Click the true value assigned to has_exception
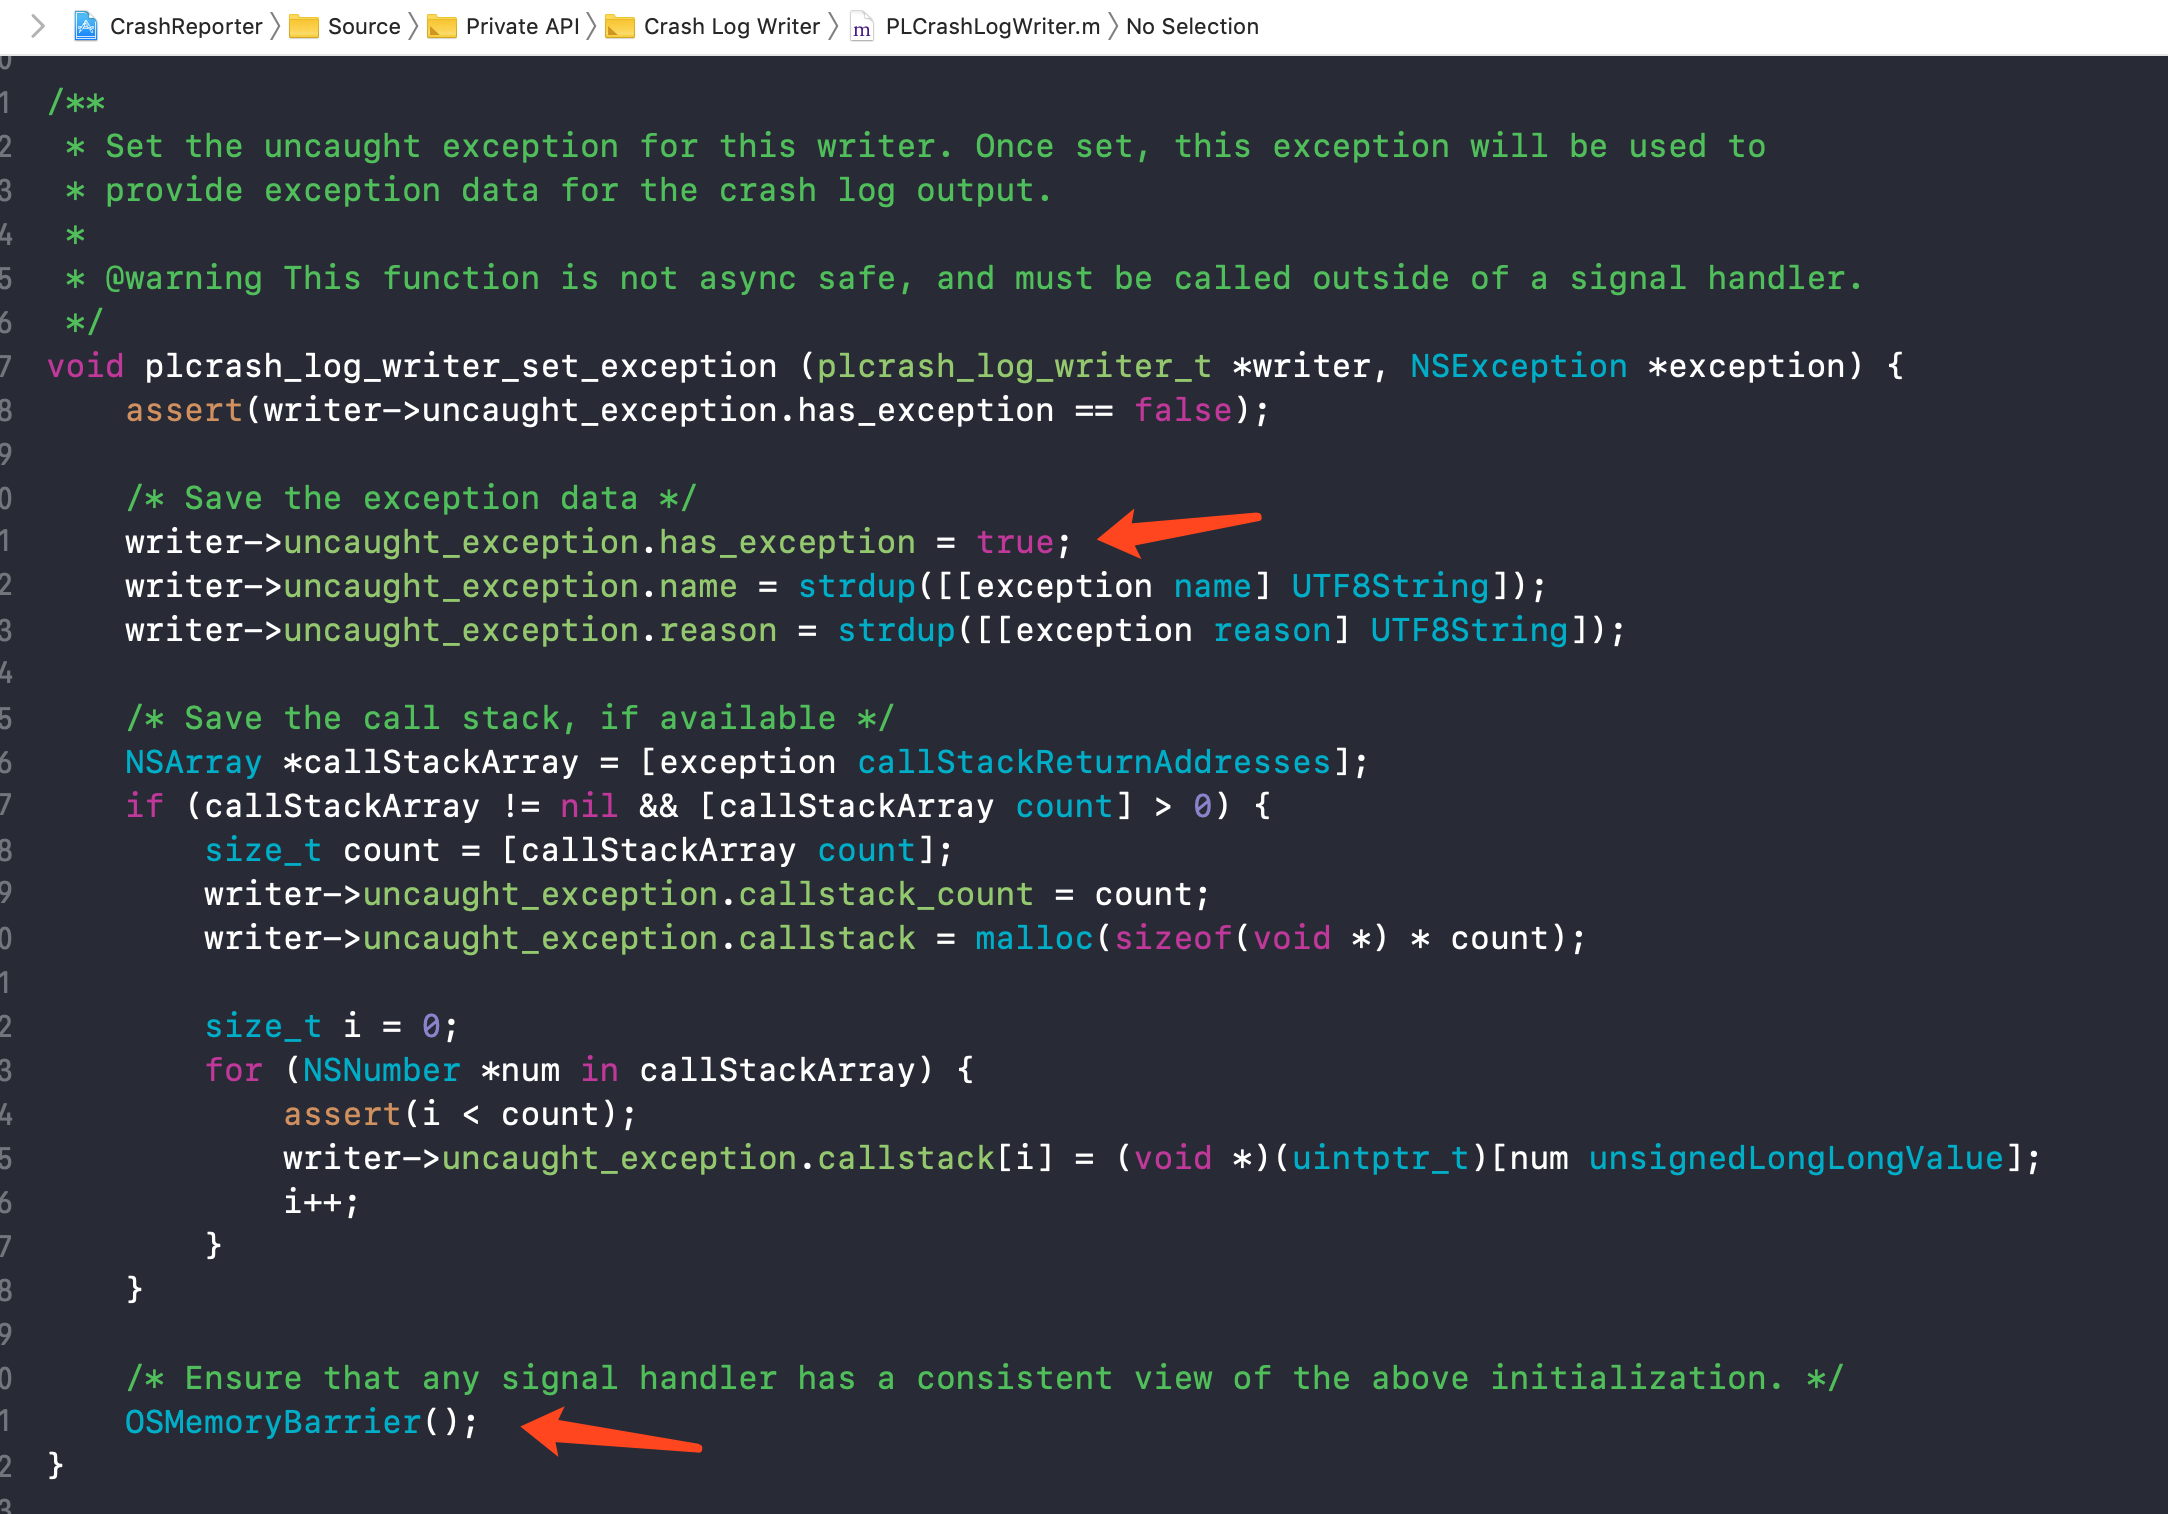Screen dimensions: 2168x1514 [x=1015, y=542]
